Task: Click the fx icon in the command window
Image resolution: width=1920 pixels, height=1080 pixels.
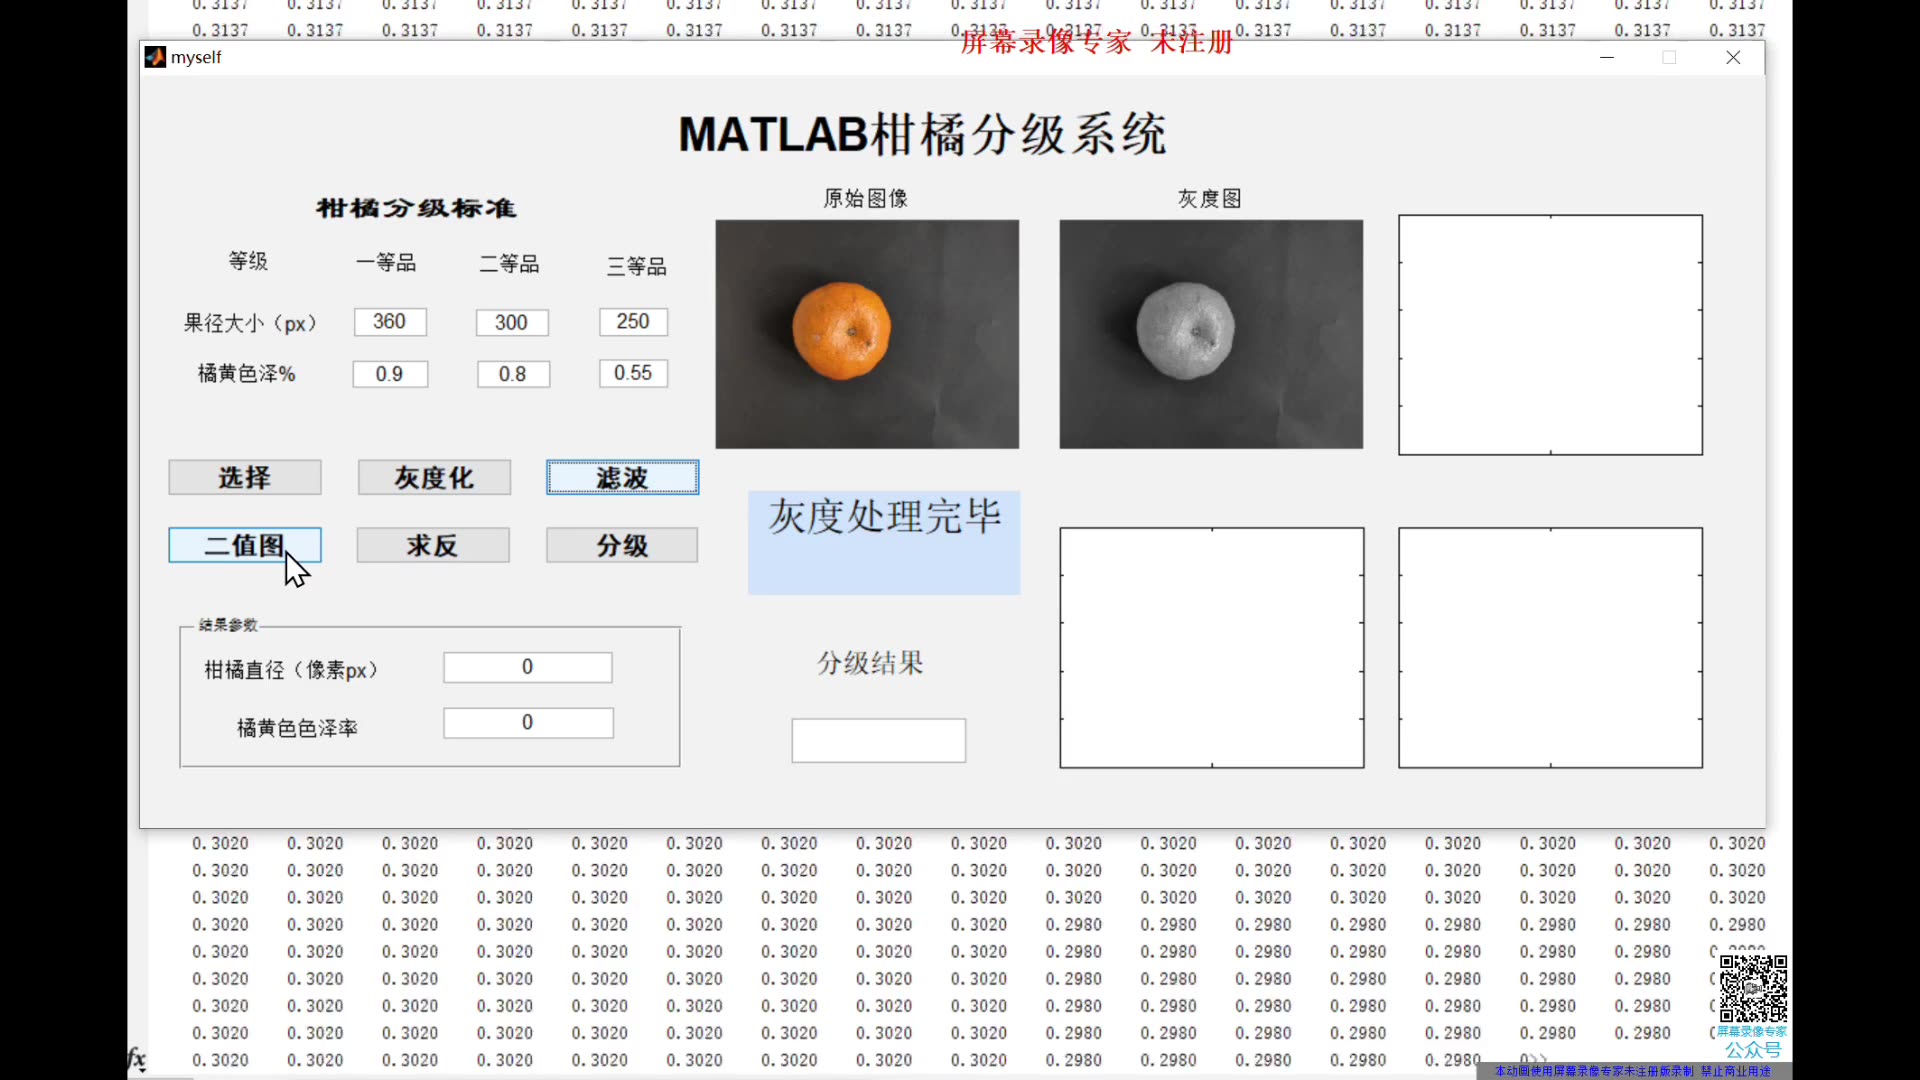Action: point(137,1058)
